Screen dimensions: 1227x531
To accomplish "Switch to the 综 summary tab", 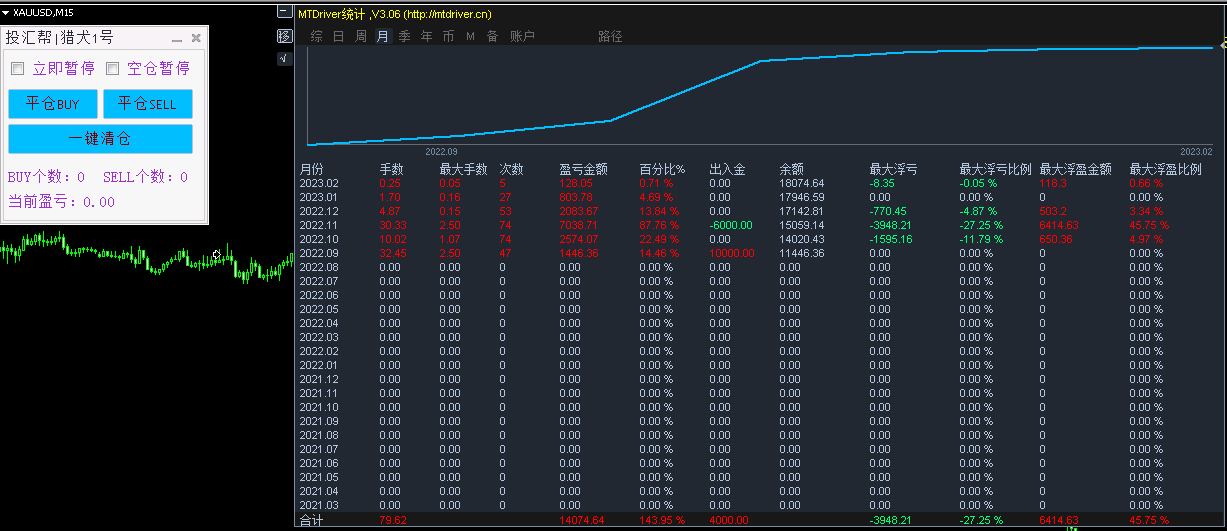I will click(317, 36).
